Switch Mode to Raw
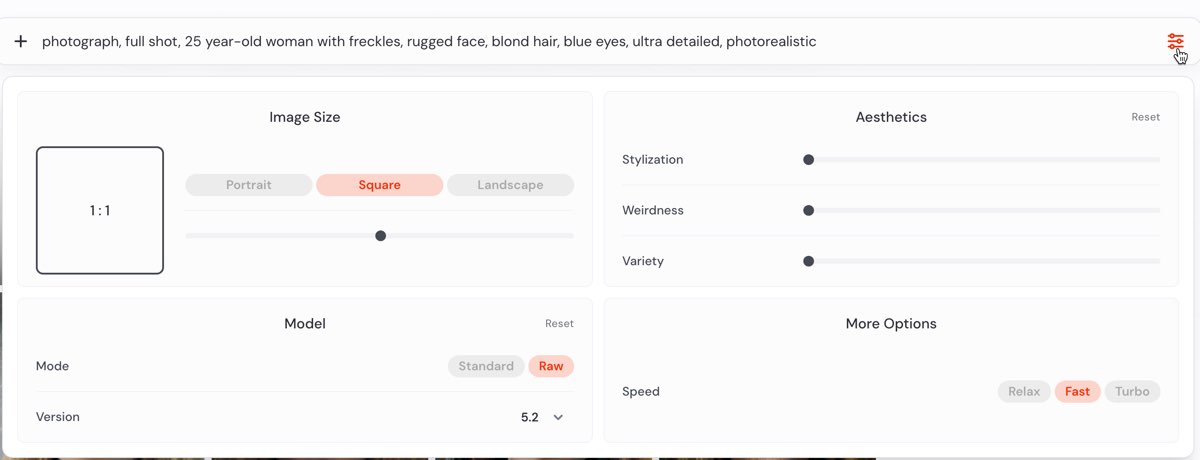 pyautogui.click(x=551, y=366)
